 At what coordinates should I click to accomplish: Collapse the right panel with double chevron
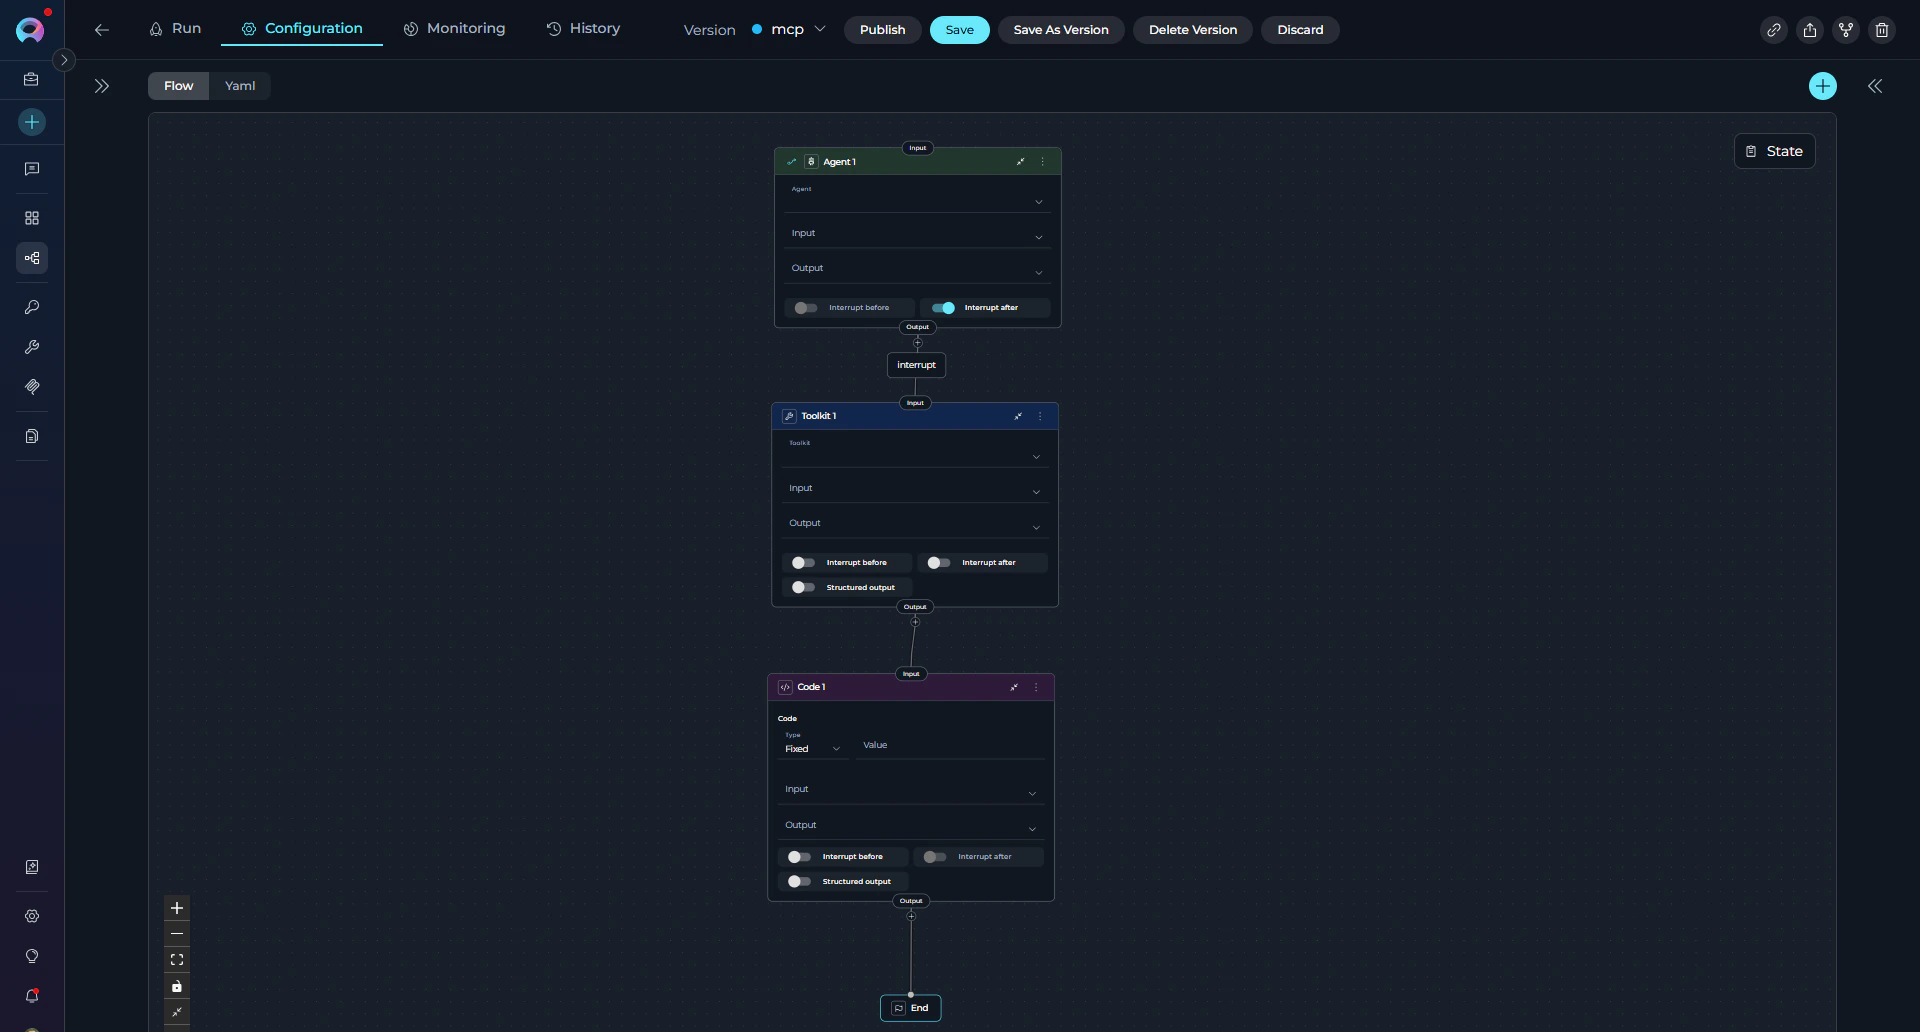point(1875,86)
